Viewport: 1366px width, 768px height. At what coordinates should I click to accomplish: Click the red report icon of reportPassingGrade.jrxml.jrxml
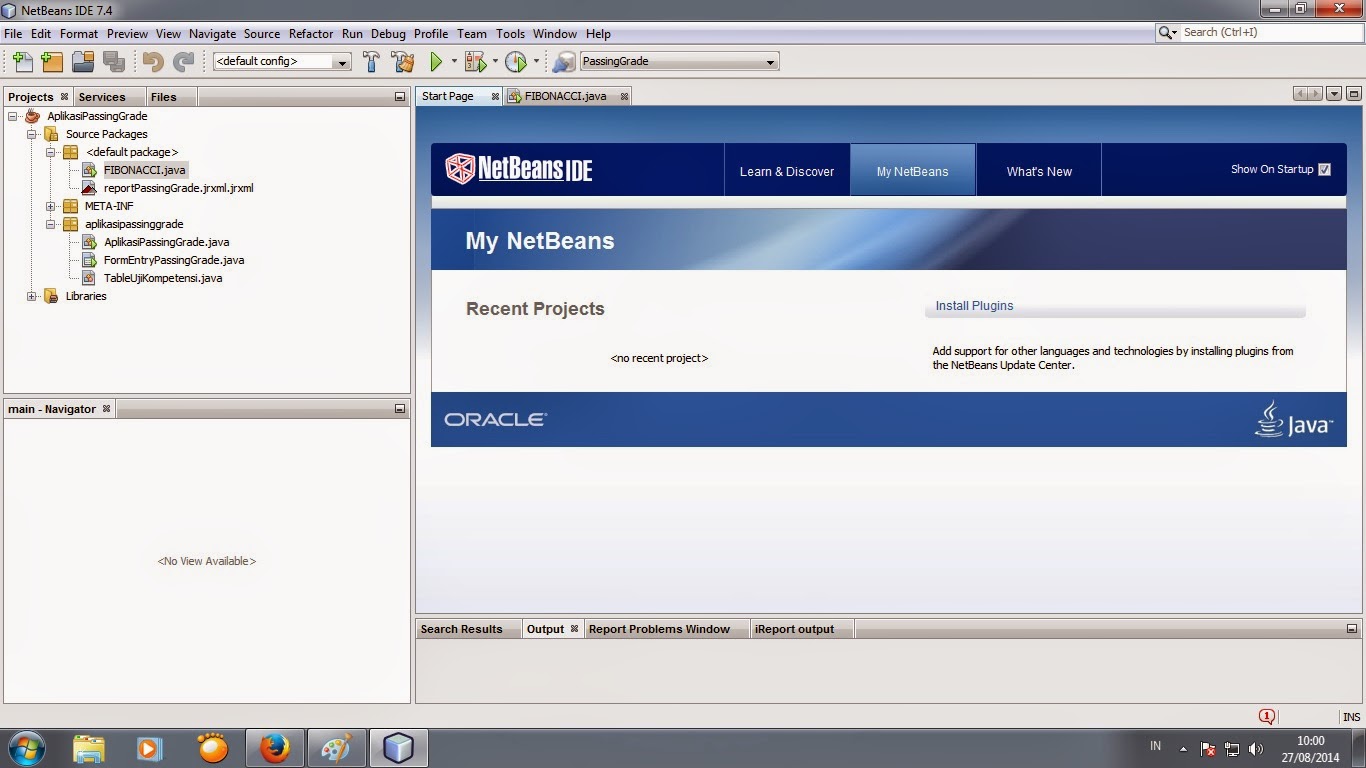(90, 188)
